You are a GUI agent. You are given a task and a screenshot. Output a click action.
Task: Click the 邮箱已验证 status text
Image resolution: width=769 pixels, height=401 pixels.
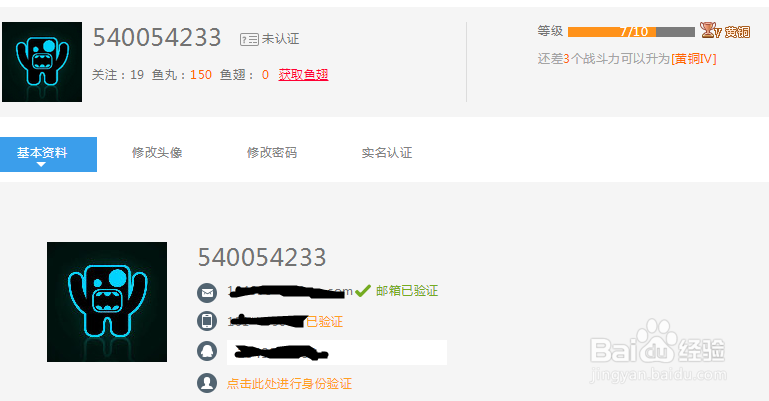(407, 291)
